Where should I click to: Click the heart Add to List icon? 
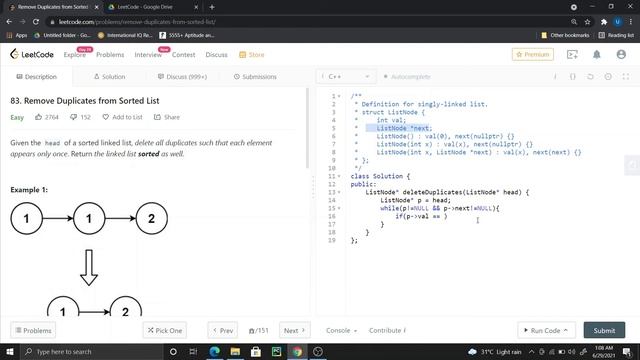[x=105, y=117]
